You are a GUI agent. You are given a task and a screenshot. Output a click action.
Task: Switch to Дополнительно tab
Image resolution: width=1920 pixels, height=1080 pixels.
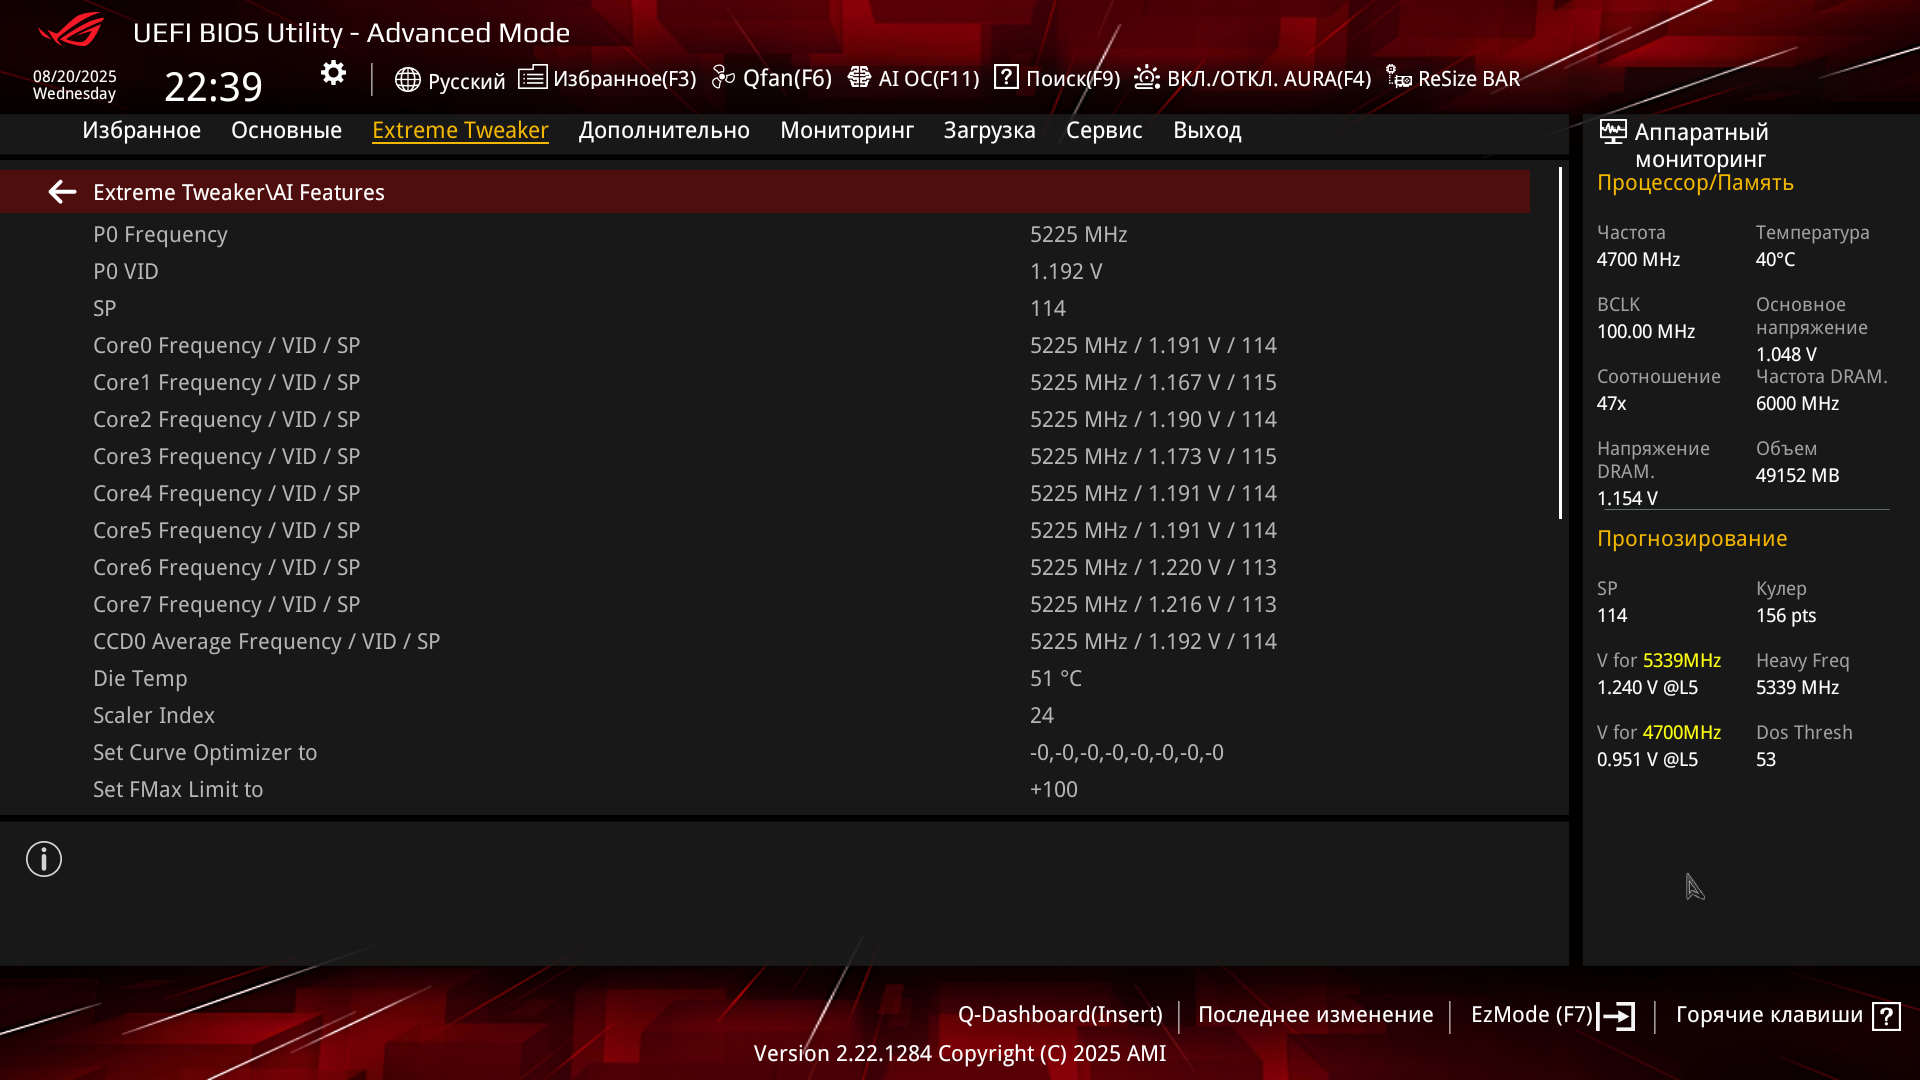tap(664, 130)
